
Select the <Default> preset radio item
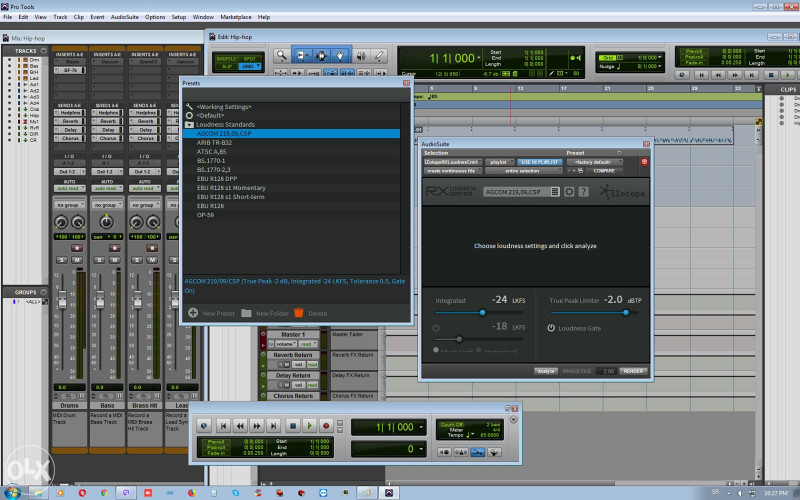click(x=189, y=115)
